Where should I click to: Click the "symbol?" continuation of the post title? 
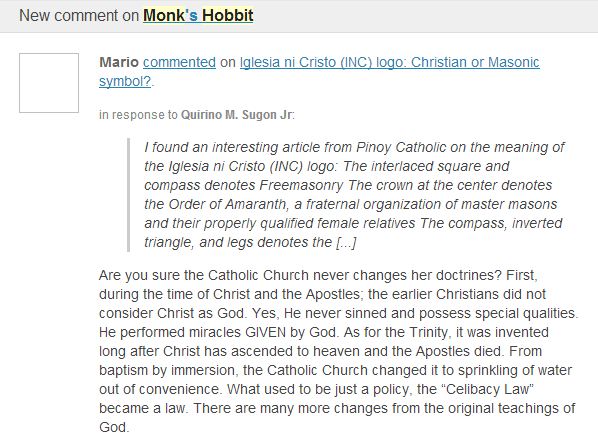pos(125,81)
